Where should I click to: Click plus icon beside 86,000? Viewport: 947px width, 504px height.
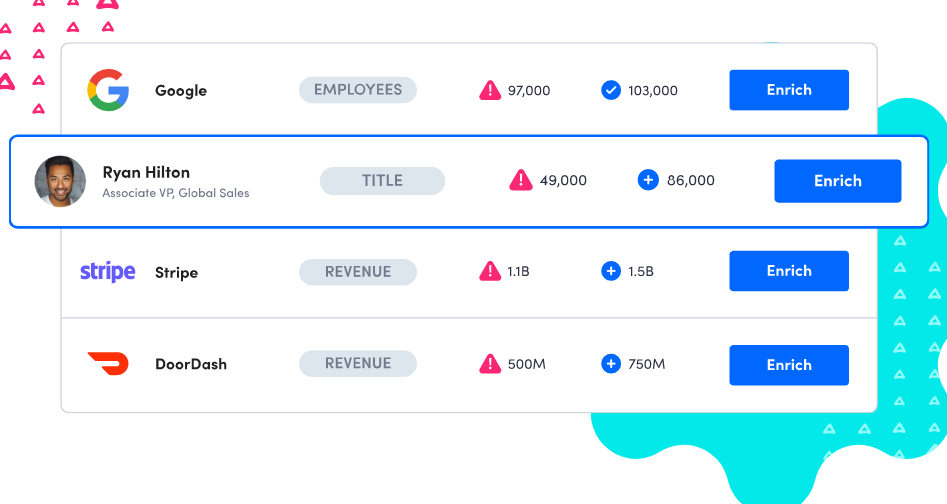[648, 180]
